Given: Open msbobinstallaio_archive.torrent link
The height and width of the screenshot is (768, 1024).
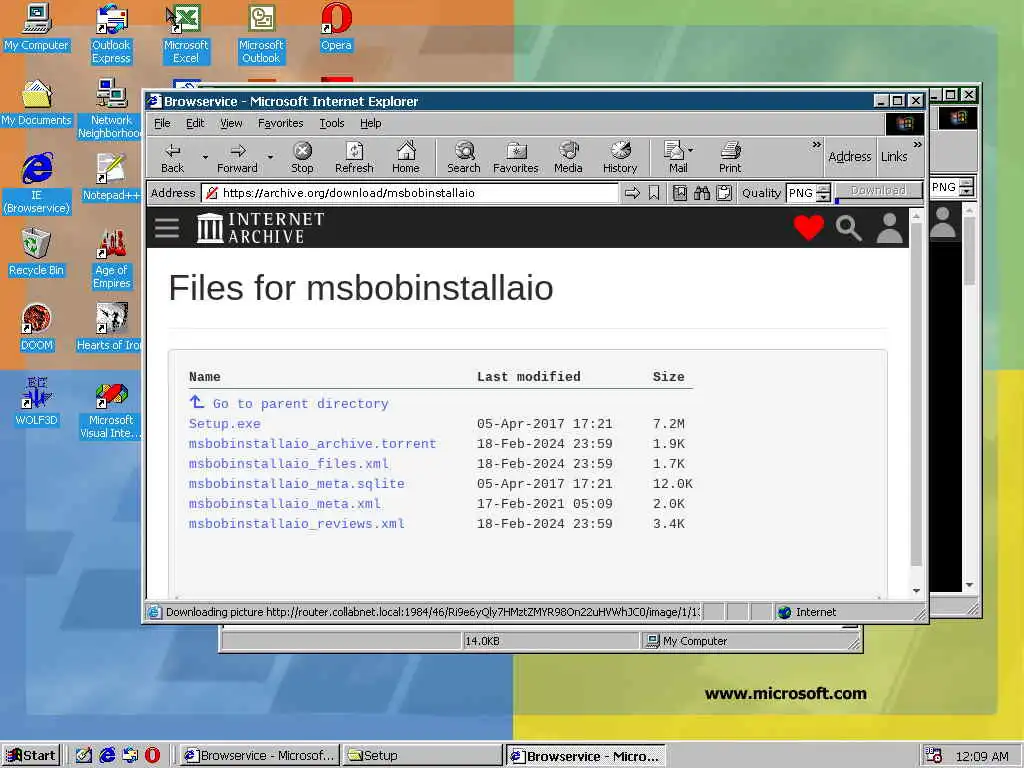Looking at the screenshot, I should [x=312, y=444].
